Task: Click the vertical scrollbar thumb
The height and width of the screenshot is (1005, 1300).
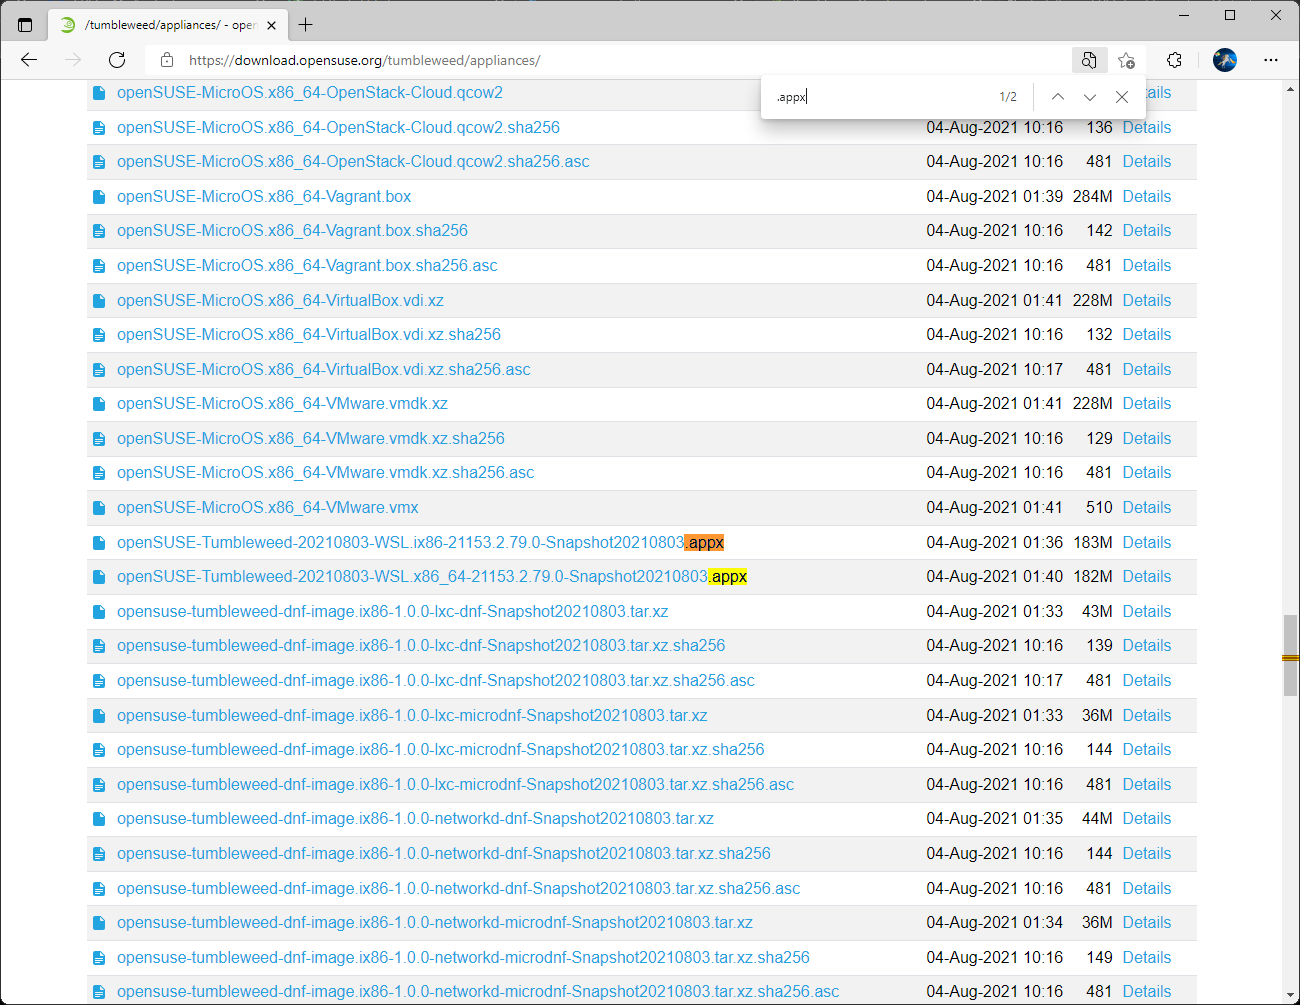Action: [1290, 655]
